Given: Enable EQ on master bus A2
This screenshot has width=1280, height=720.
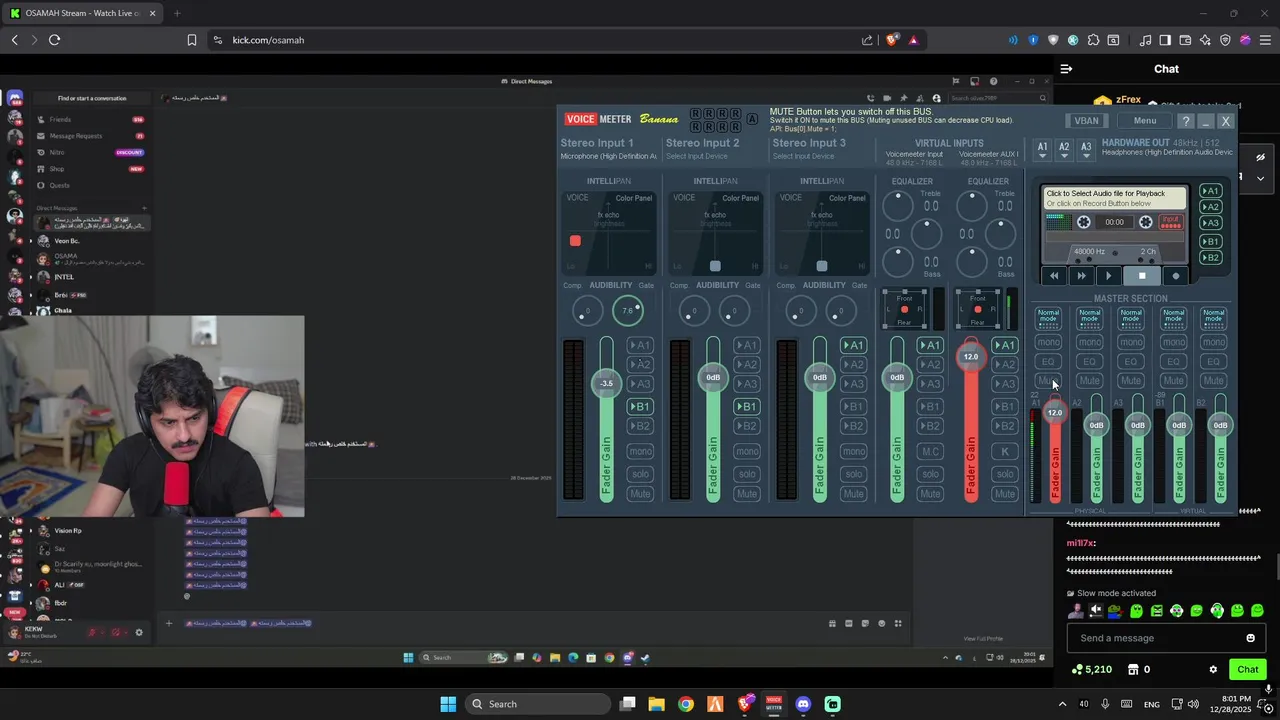Looking at the screenshot, I should click(x=1089, y=362).
